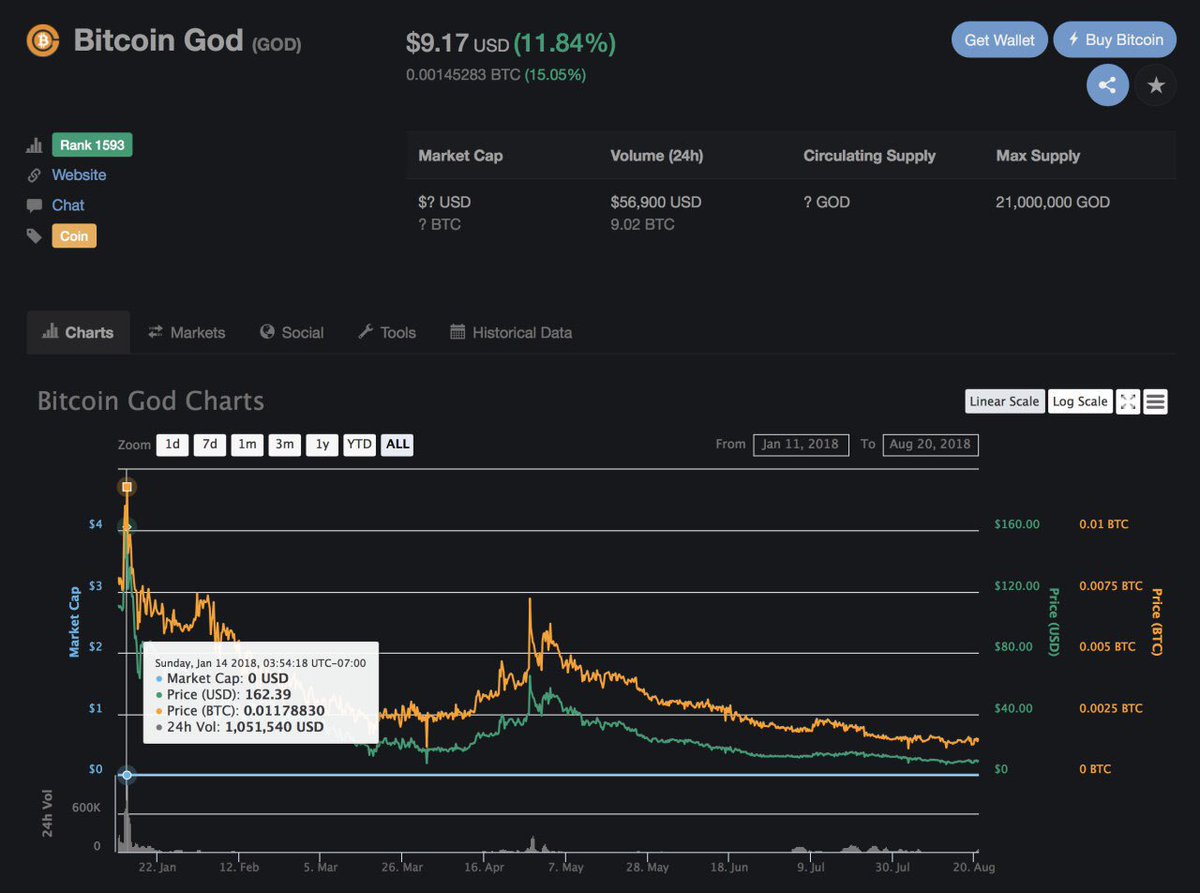Switch to the Social tab
Screen dimensions: 1200x893
click(292, 332)
